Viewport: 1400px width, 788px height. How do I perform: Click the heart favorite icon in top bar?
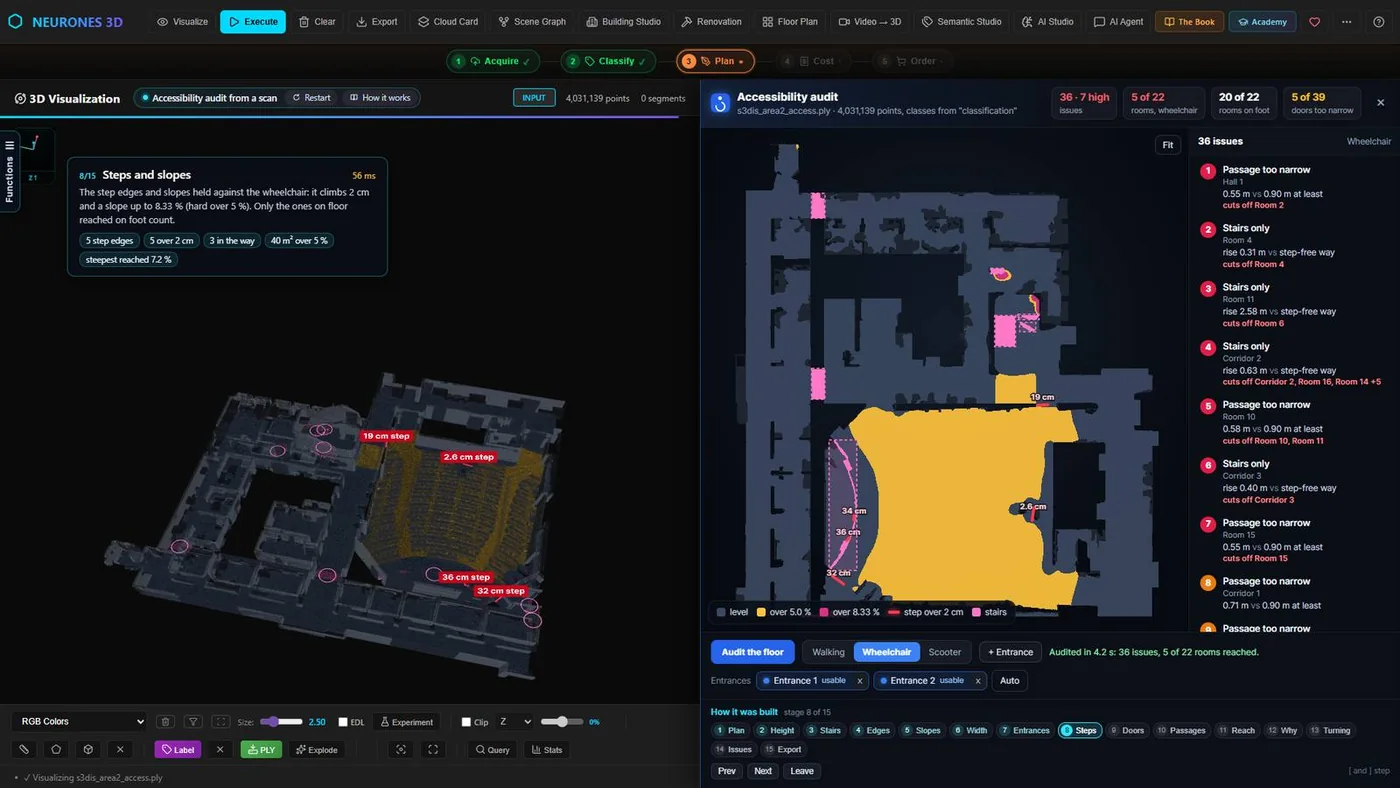tap(1314, 21)
